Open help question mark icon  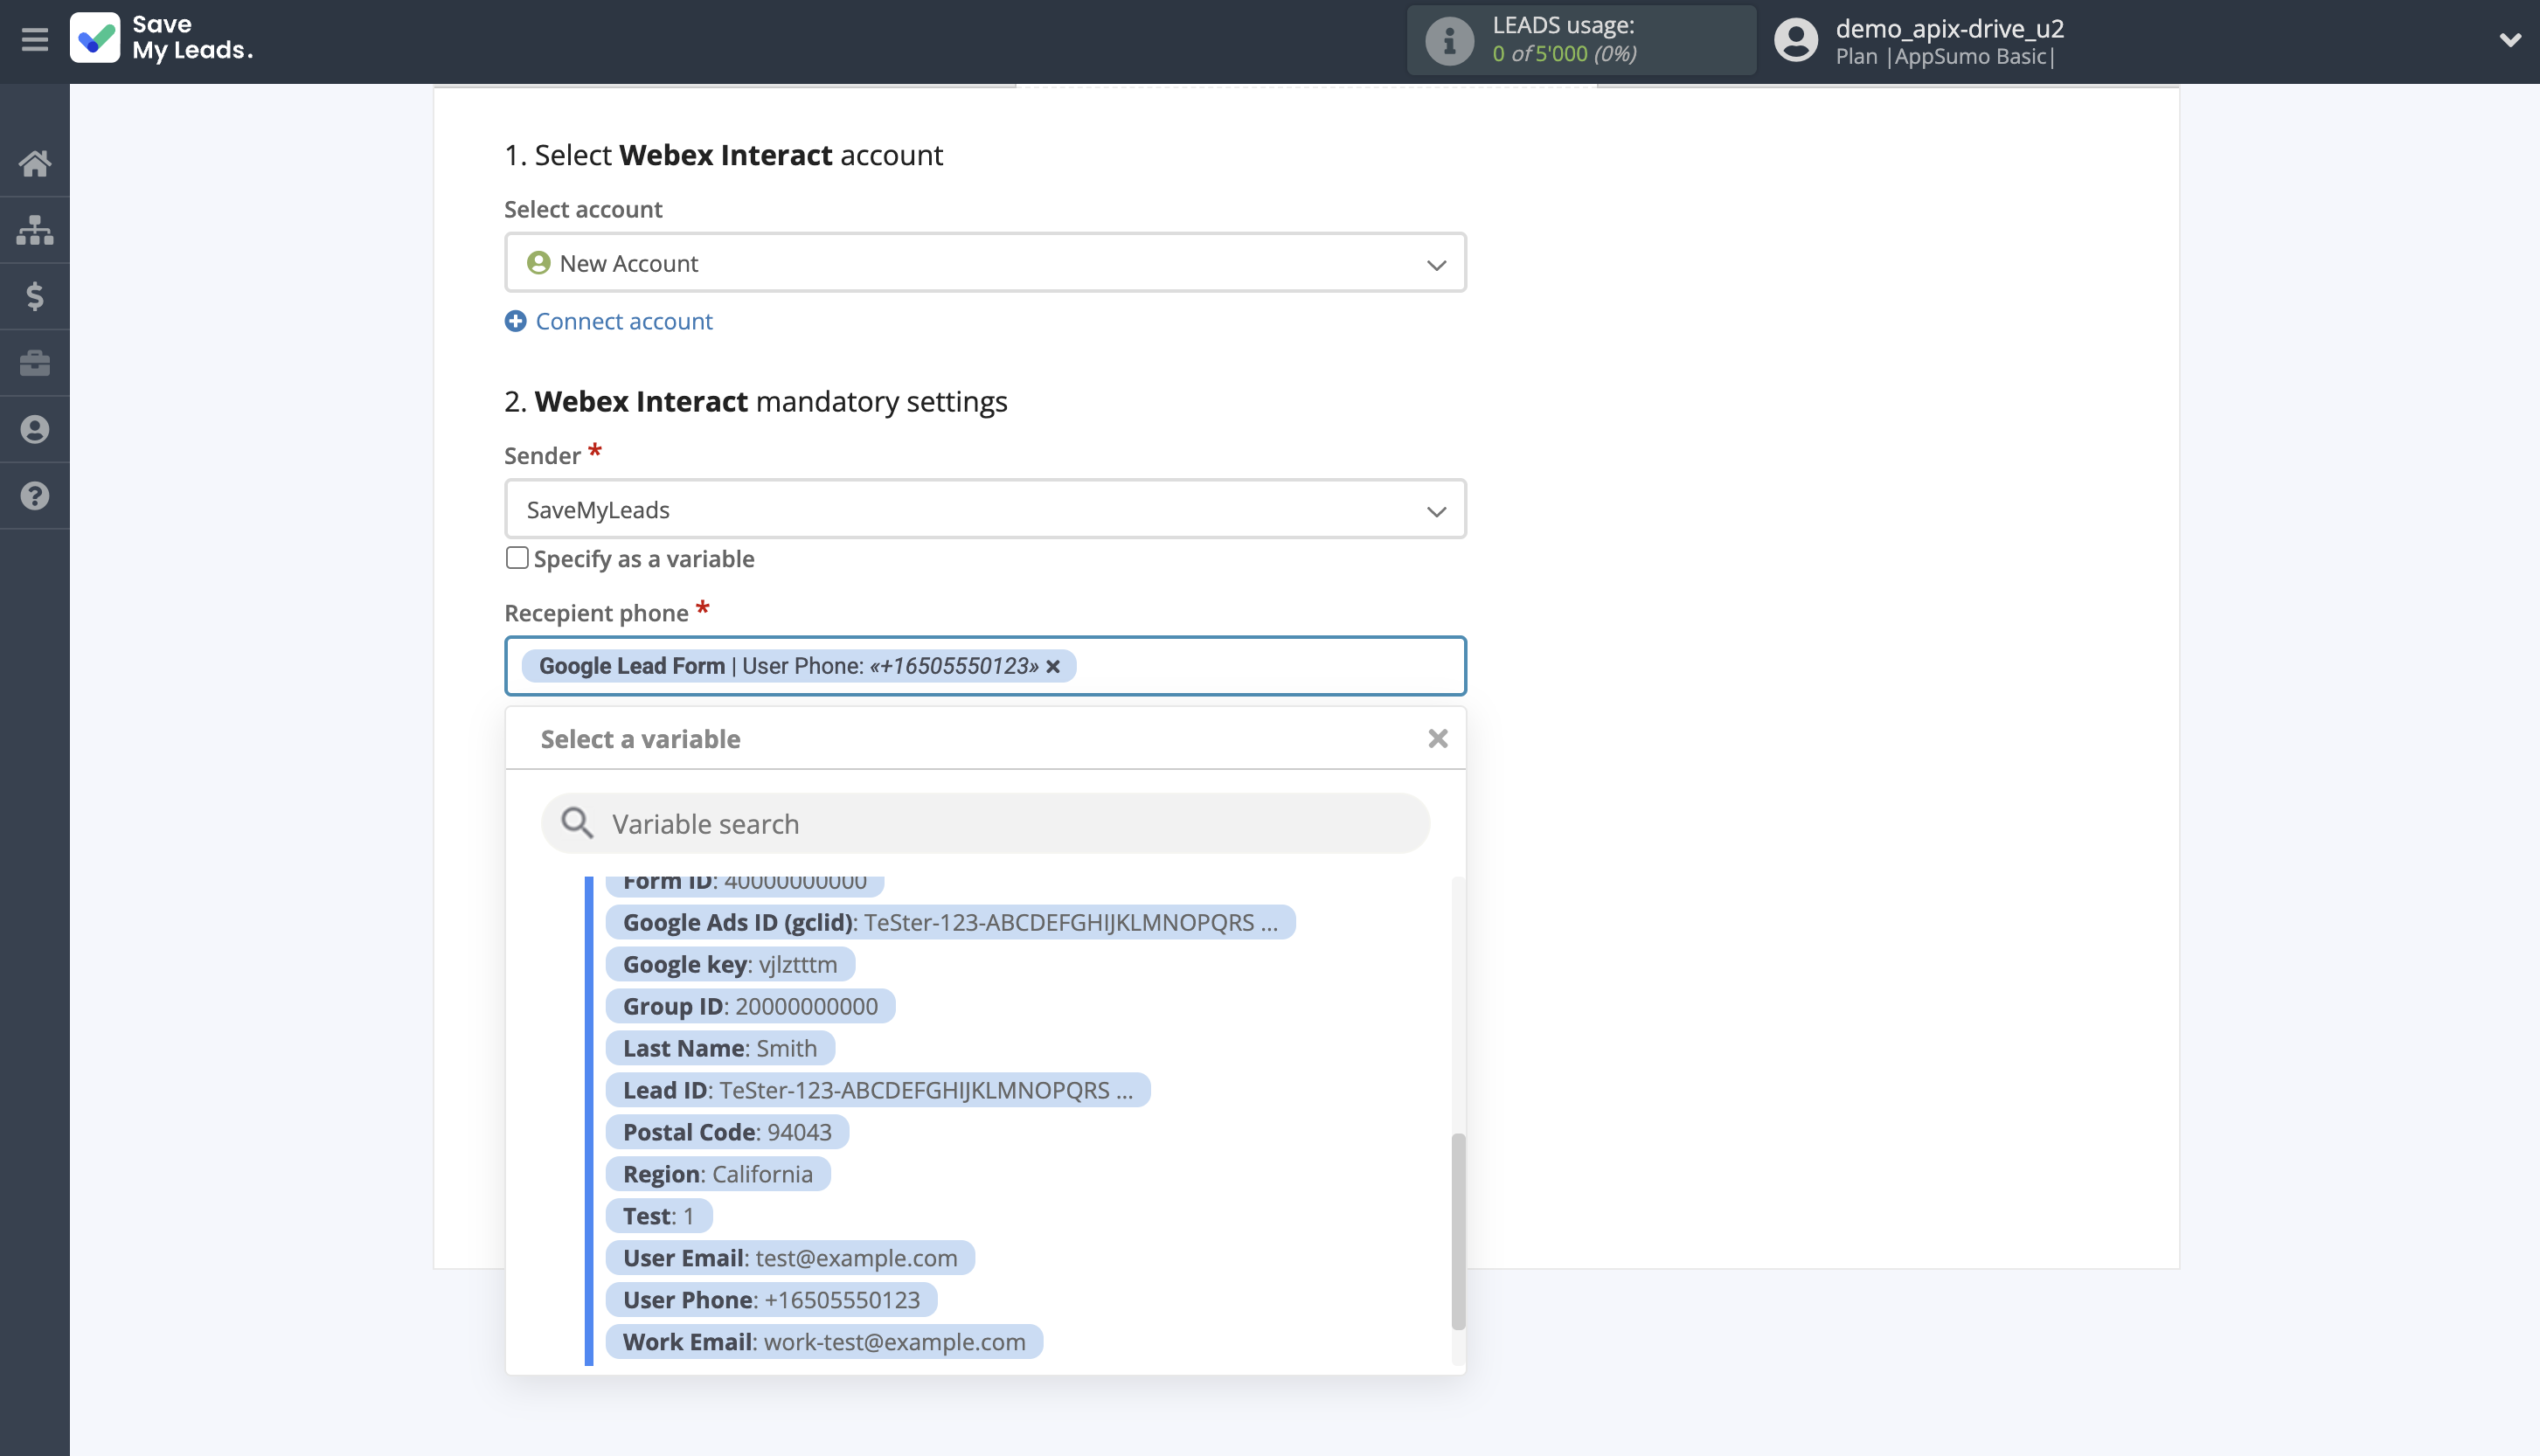[34, 496]
